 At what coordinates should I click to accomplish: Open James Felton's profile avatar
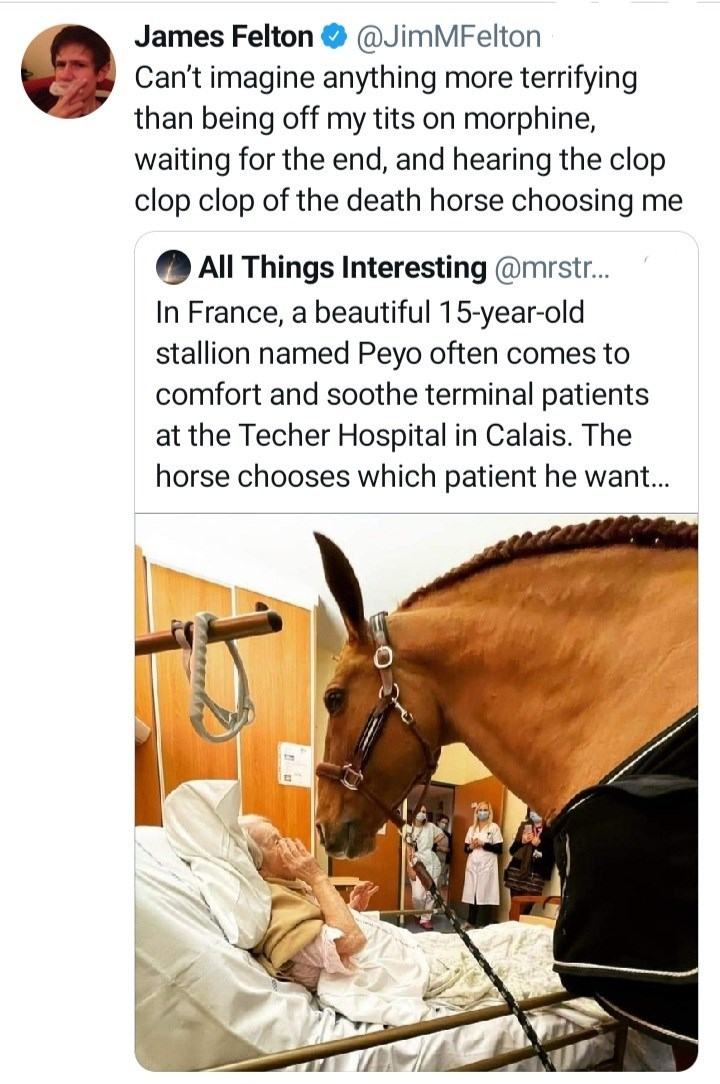pos(68,72)
